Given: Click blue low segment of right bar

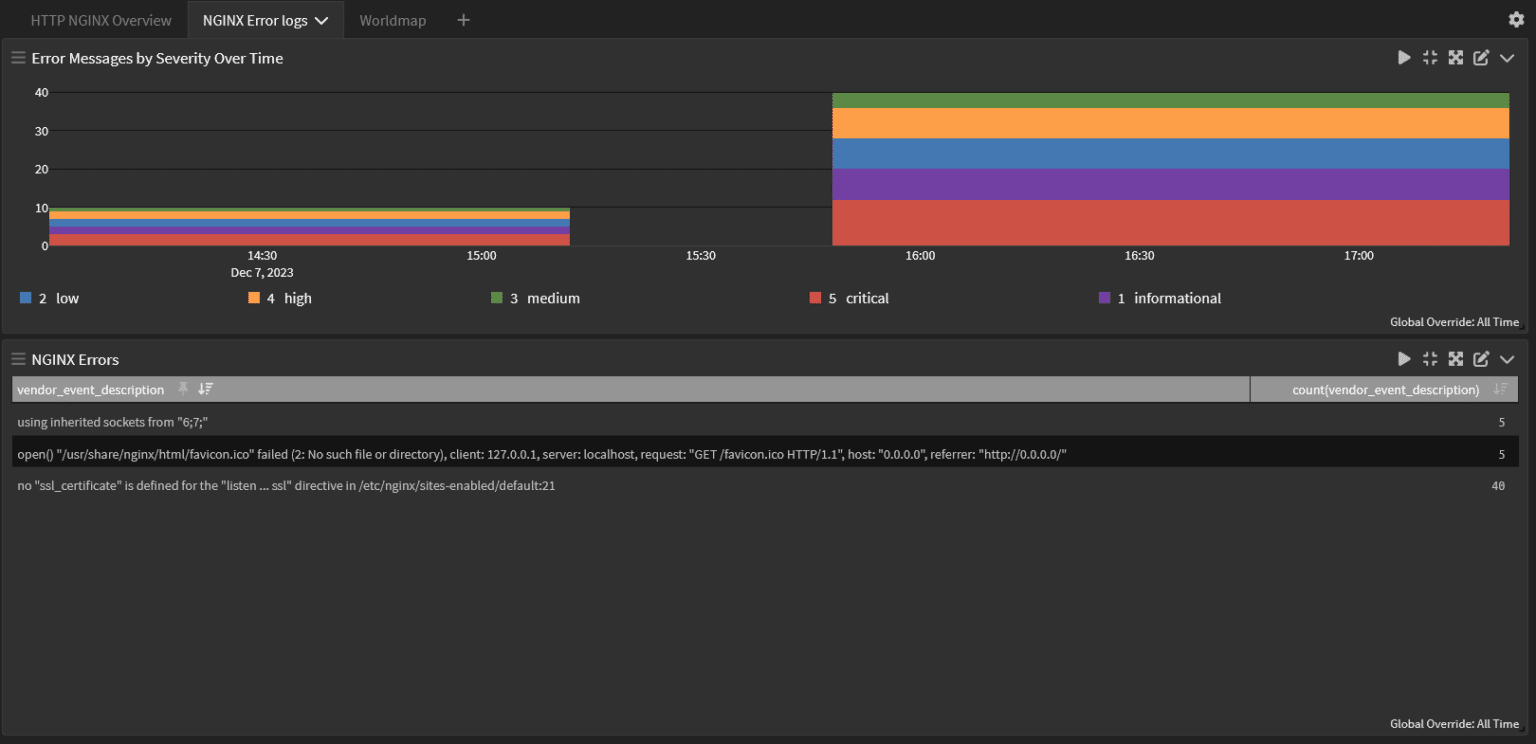Looking at the screenshot, I should click(x=1170, y=153).
